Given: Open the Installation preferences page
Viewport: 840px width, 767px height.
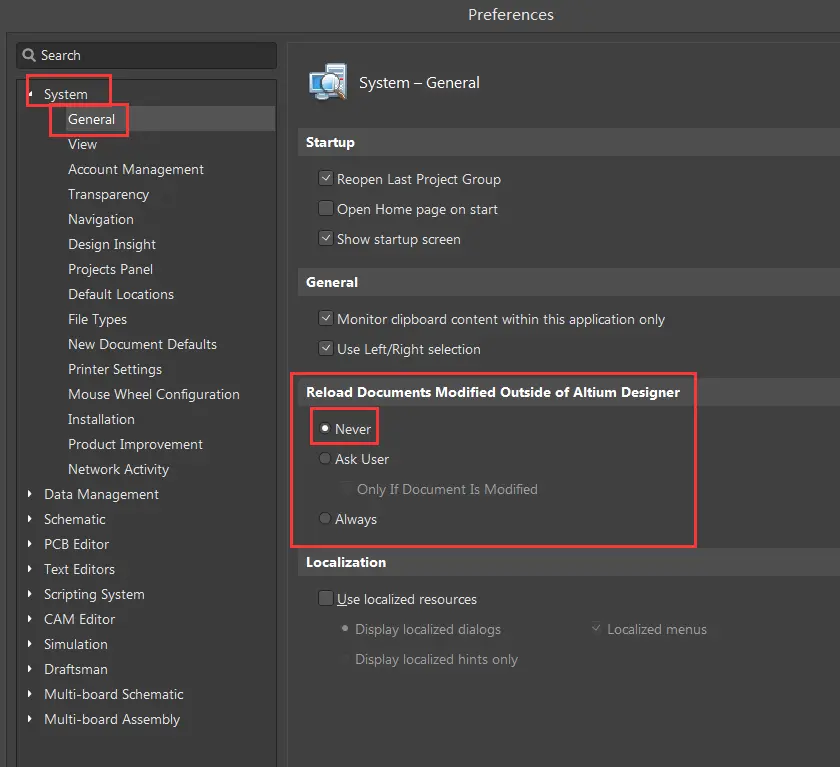Looking at the screenshot, I should 101,419.
